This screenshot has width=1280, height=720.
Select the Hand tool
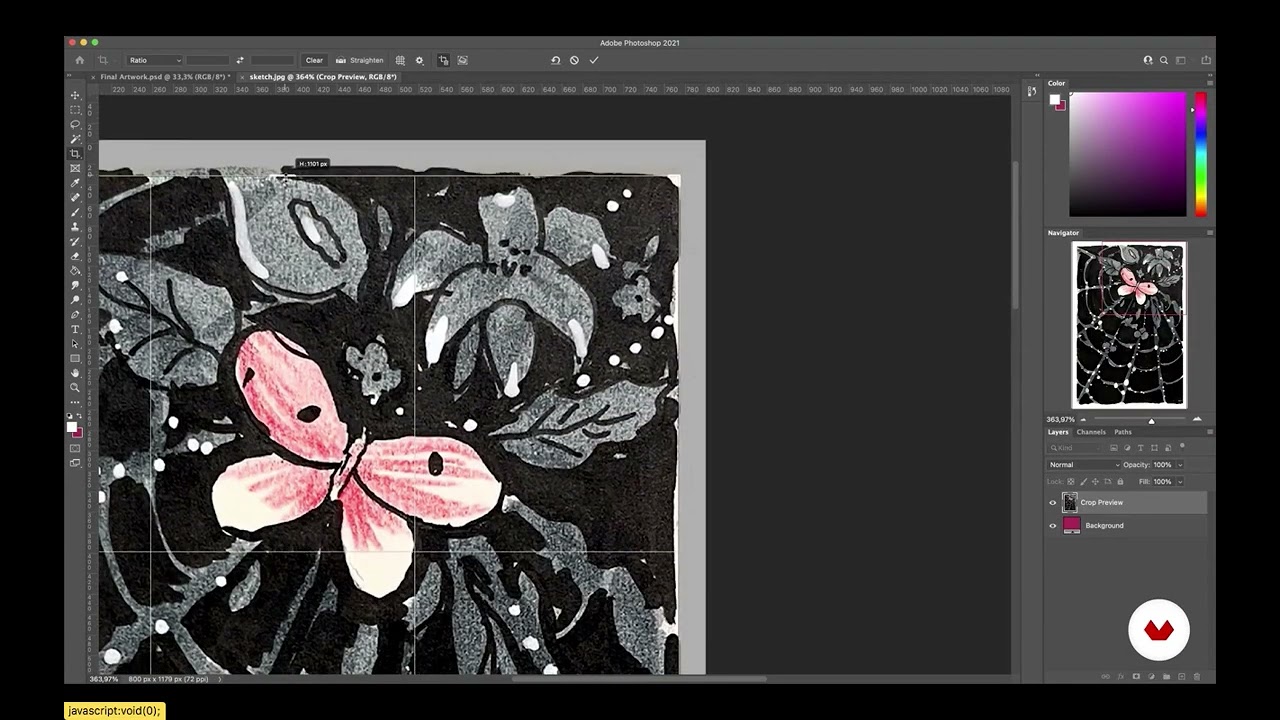pos(75,373)
